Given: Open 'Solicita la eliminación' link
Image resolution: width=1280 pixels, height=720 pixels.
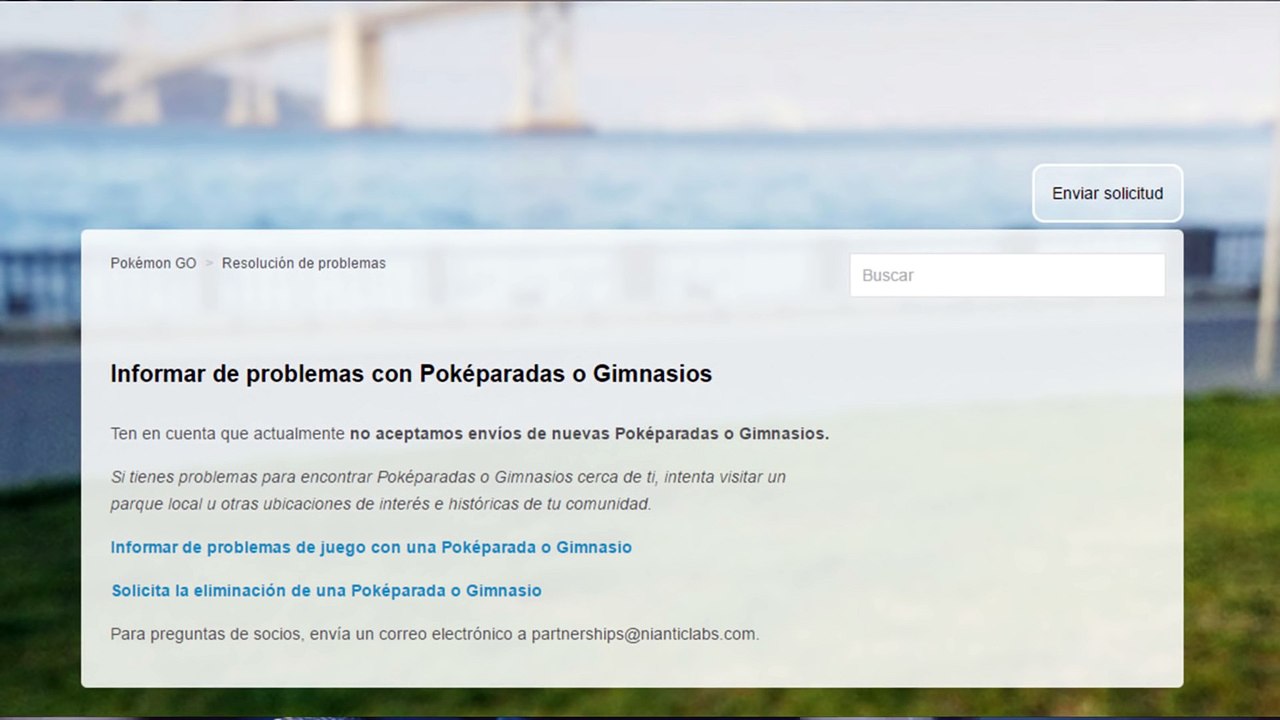Looking at the screenshot, I should coord(326,591).
